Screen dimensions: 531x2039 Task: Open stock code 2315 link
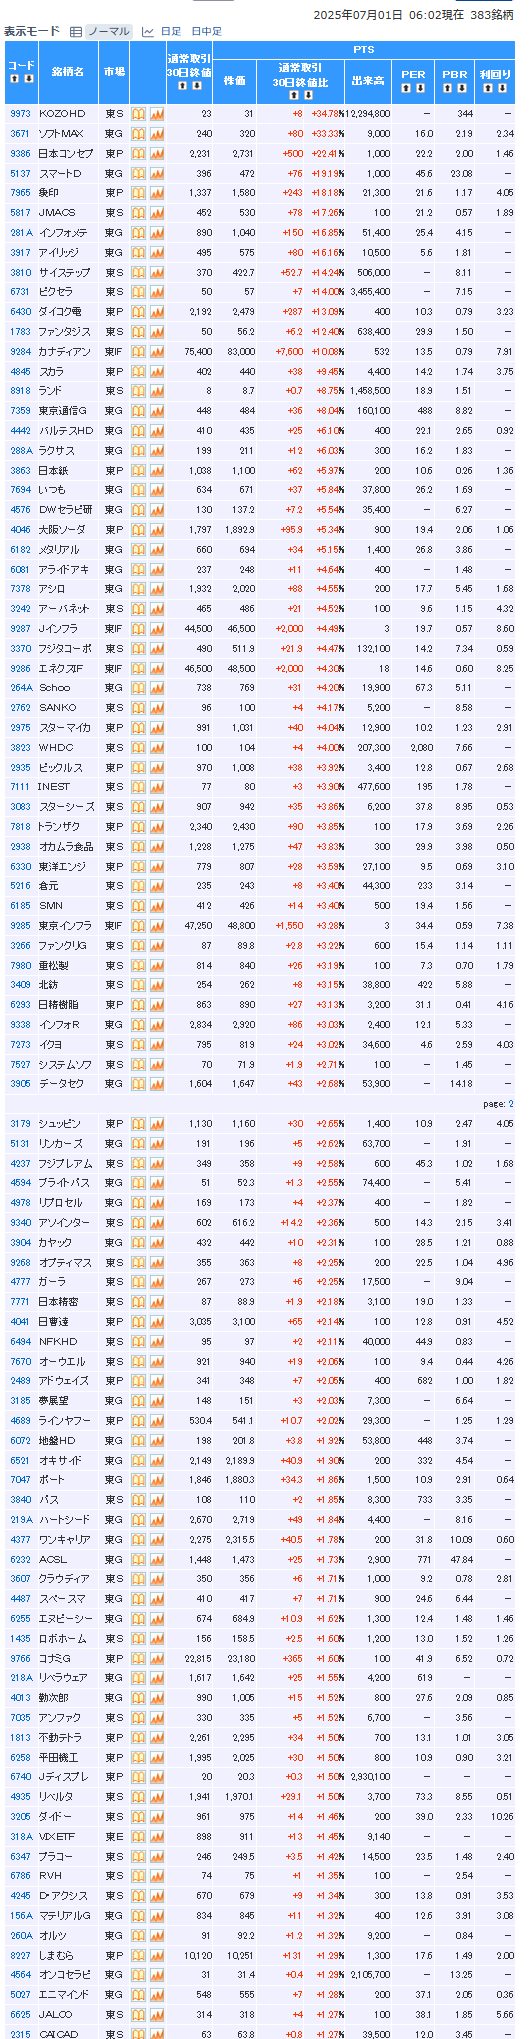[20, 2033]
